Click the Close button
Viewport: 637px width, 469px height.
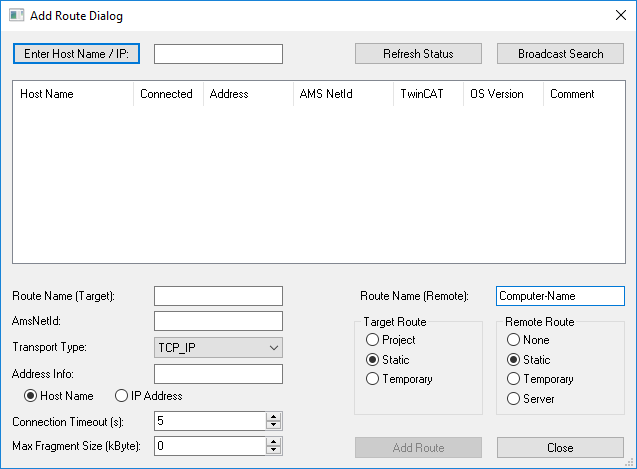[x=560, y=447]
